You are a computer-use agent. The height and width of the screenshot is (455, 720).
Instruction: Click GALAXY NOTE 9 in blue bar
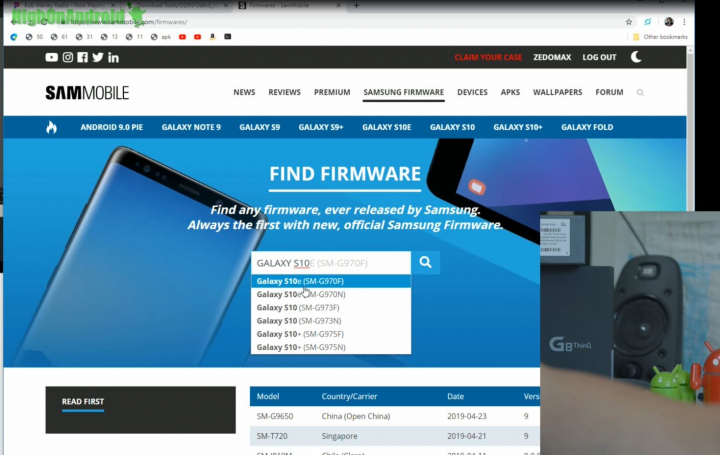click(191, 127)
